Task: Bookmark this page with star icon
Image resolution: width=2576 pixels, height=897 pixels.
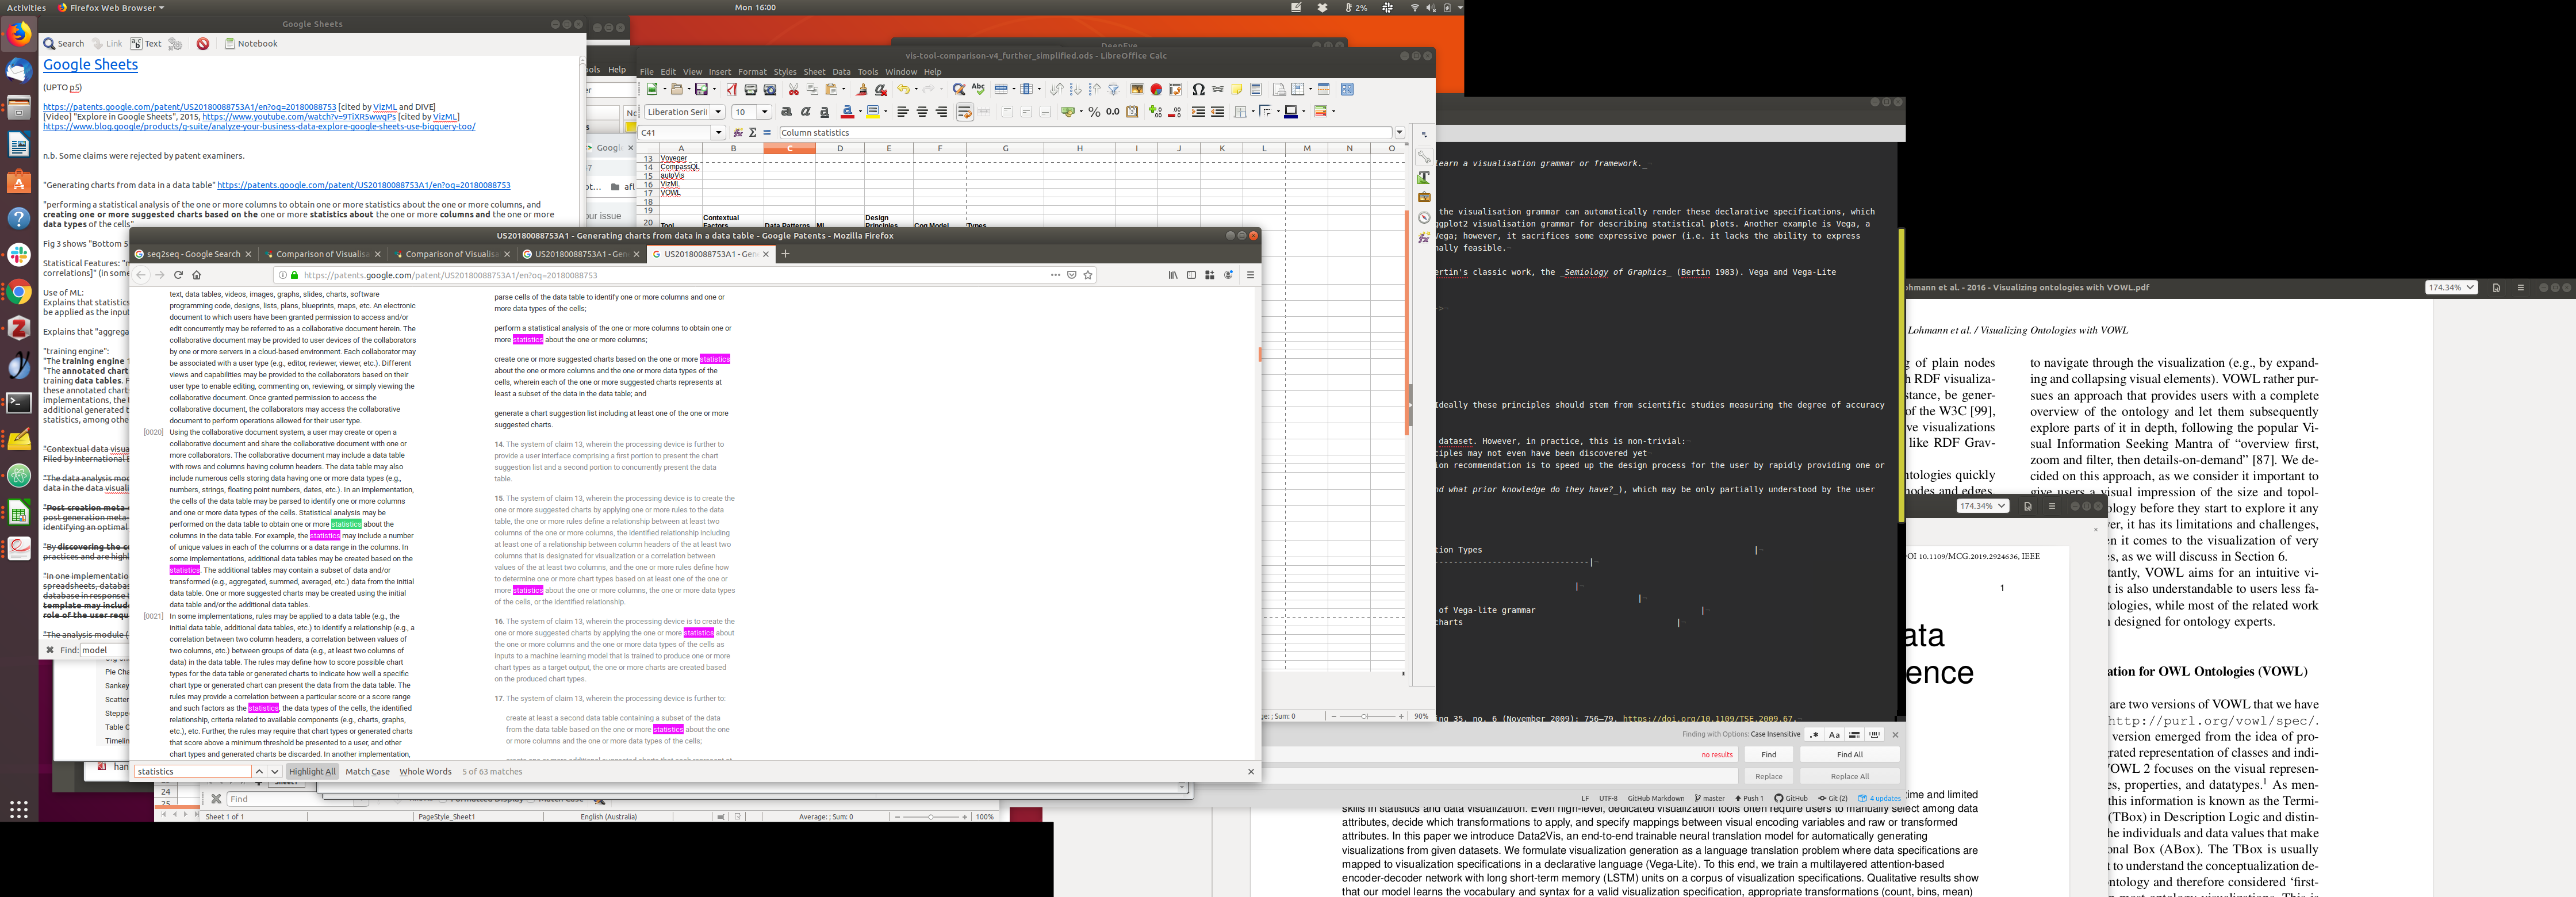Action: point(1088,275)
